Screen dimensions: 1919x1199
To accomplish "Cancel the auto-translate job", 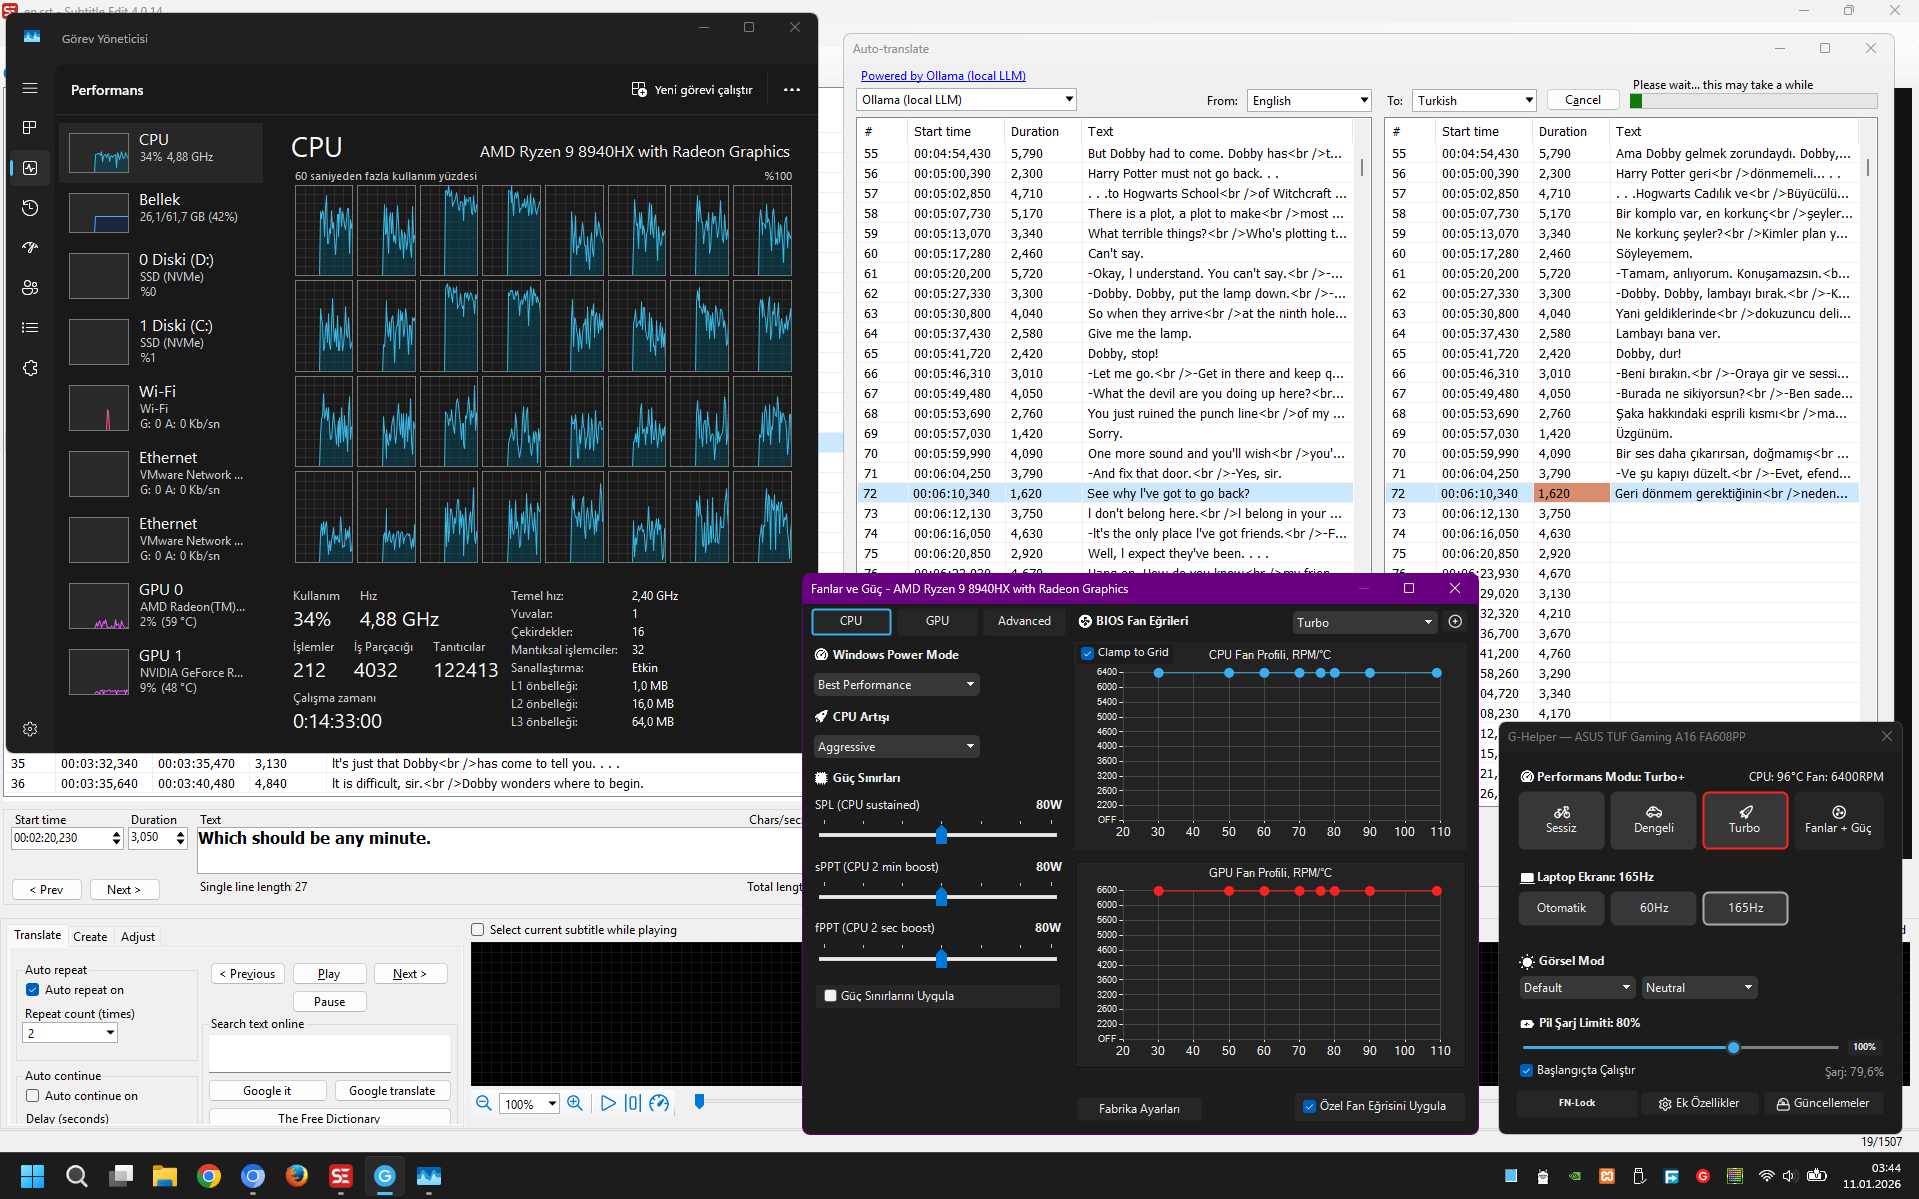I will pos(1583,100).
